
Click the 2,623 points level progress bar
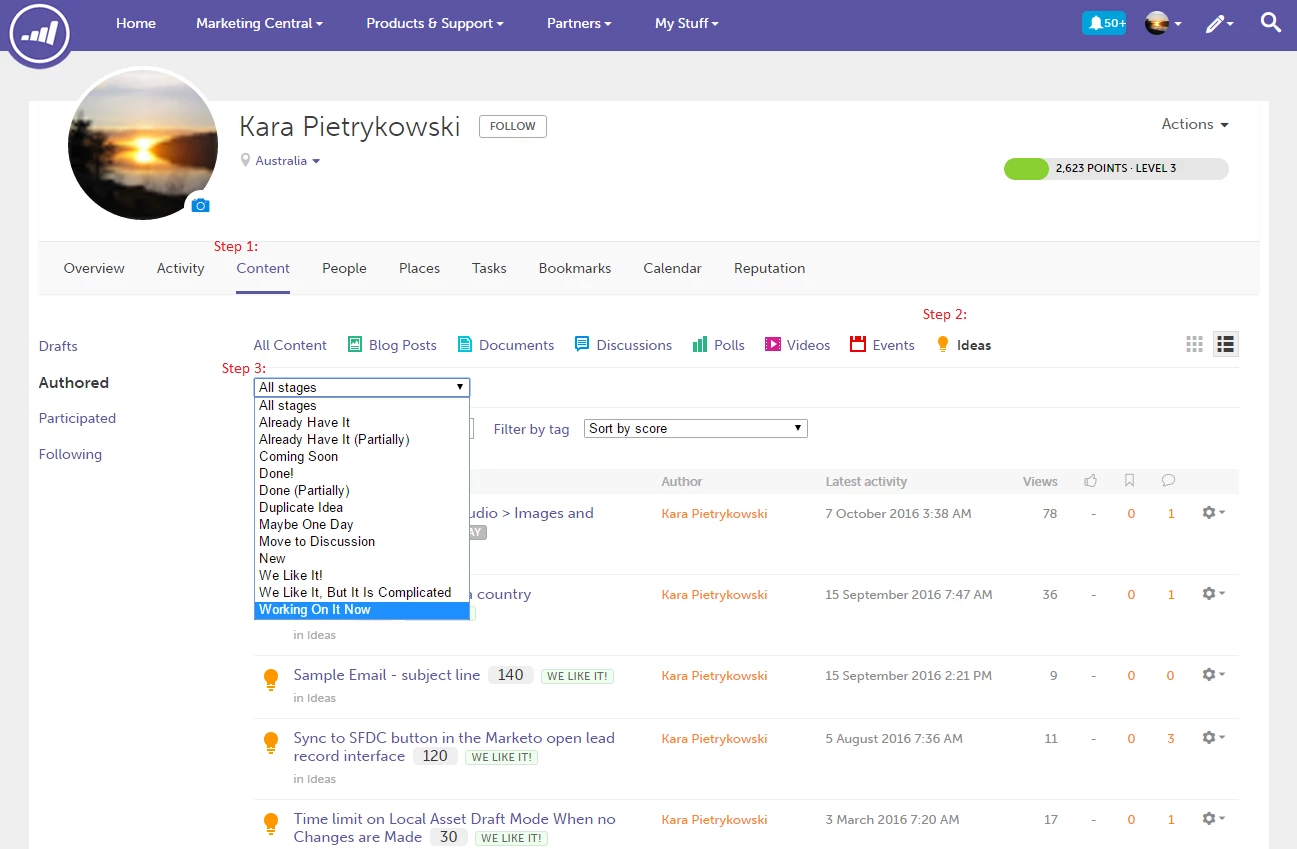click(x=1116, y=168)
